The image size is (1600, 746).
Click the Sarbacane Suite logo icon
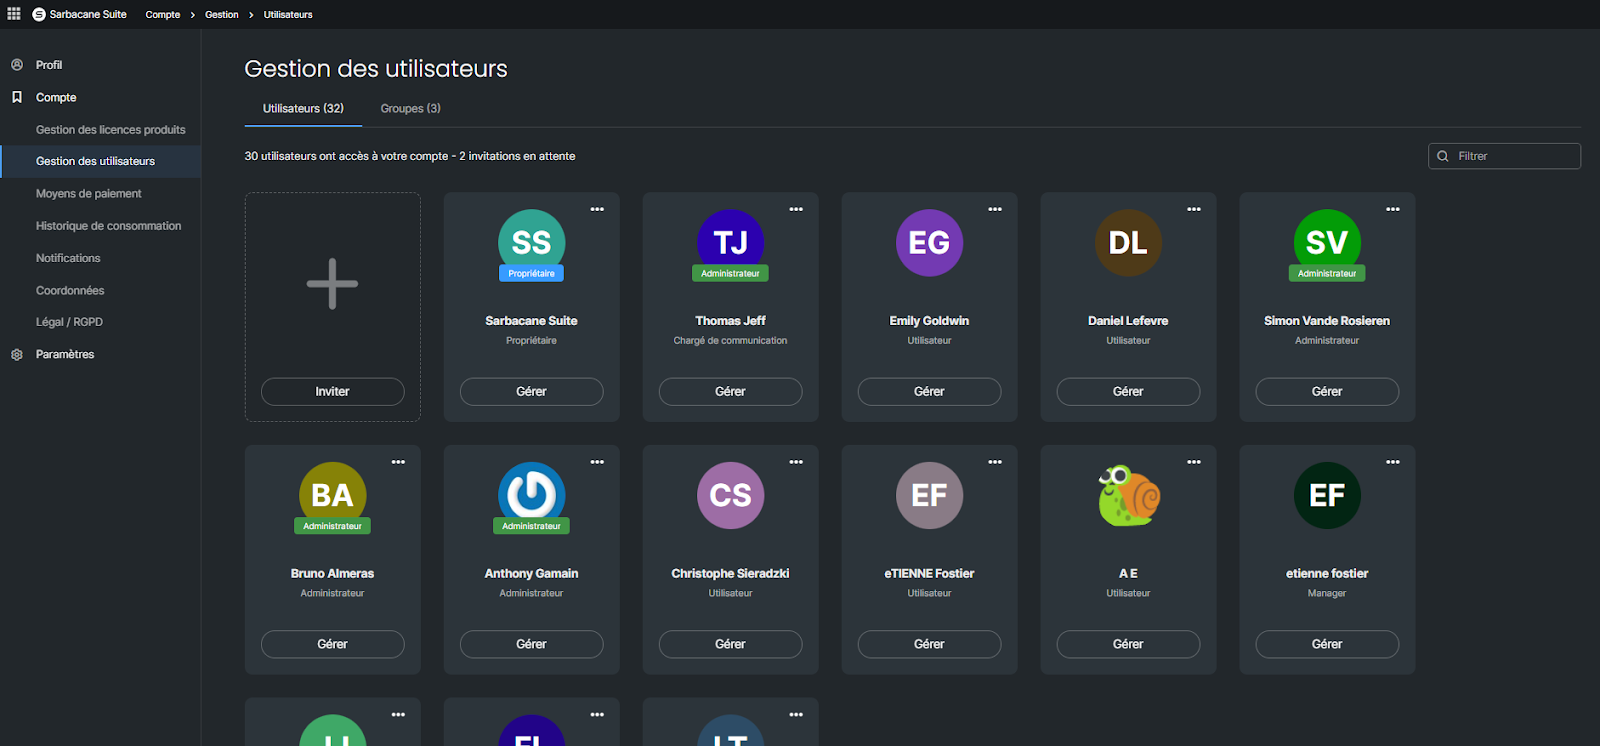39,15
